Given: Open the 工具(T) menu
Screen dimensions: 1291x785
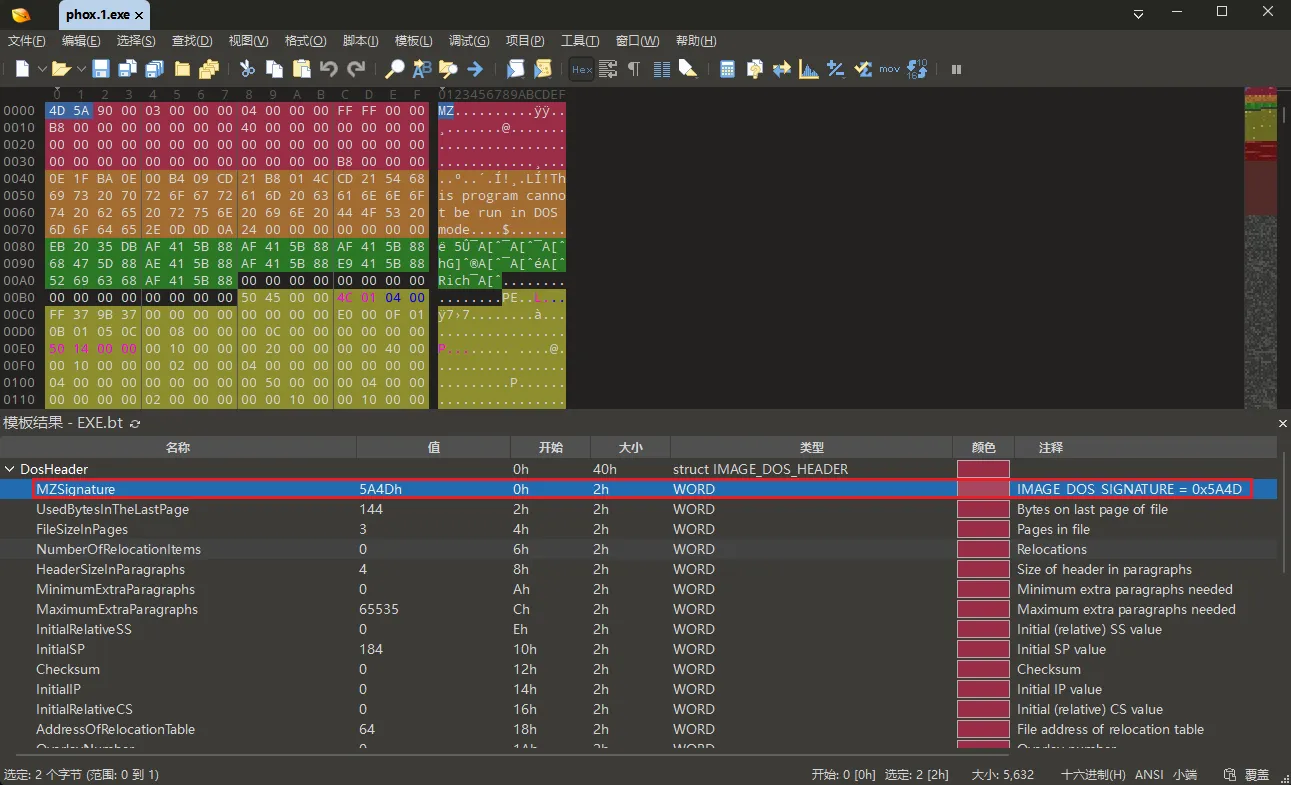Looking at the screenshot, I should 580,41.
